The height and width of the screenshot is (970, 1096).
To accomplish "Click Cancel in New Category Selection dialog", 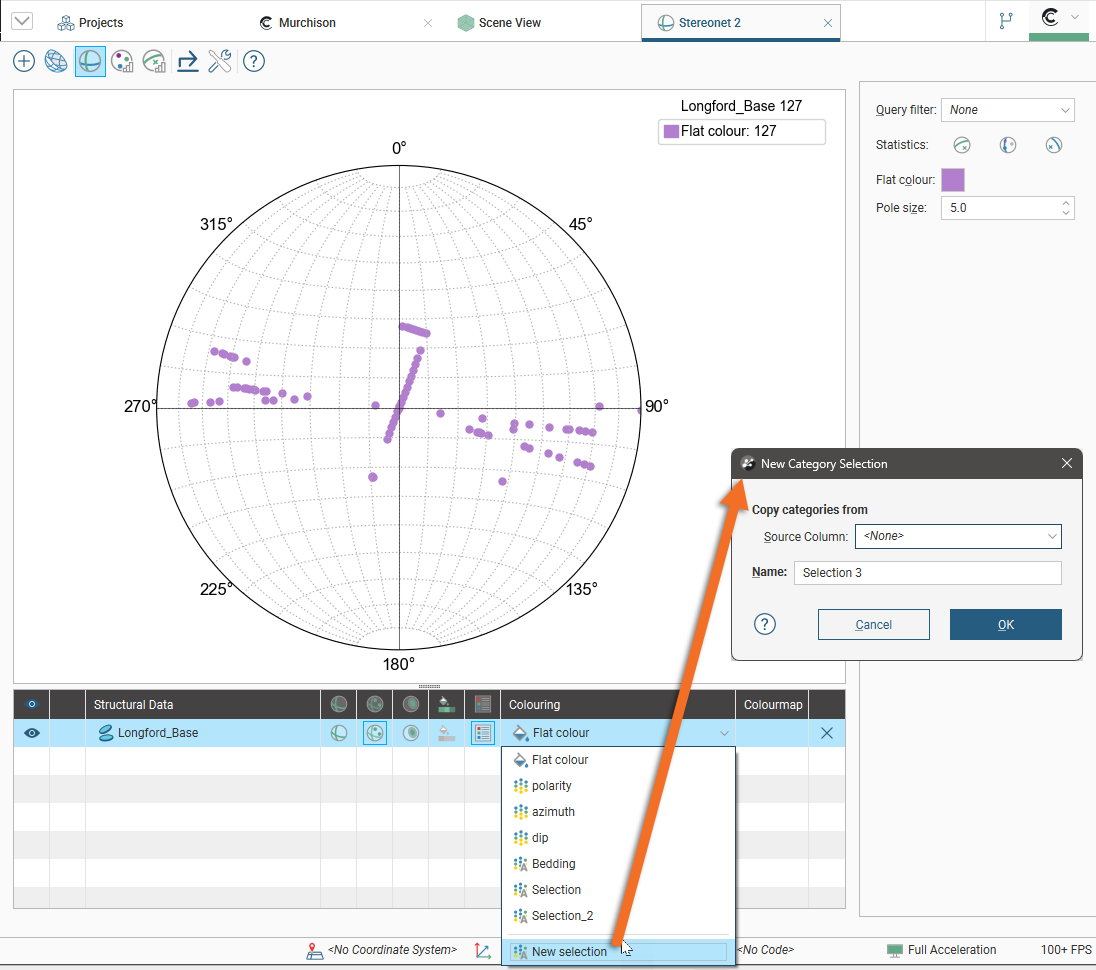I will 873,625.
